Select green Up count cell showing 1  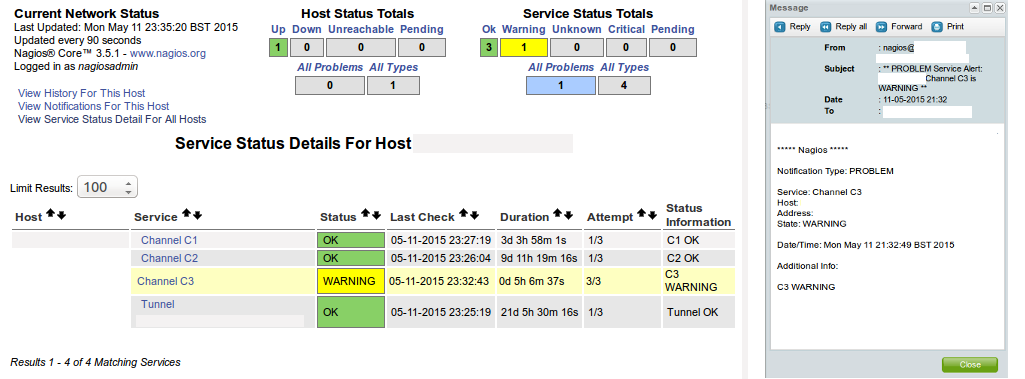pos(278,48)
